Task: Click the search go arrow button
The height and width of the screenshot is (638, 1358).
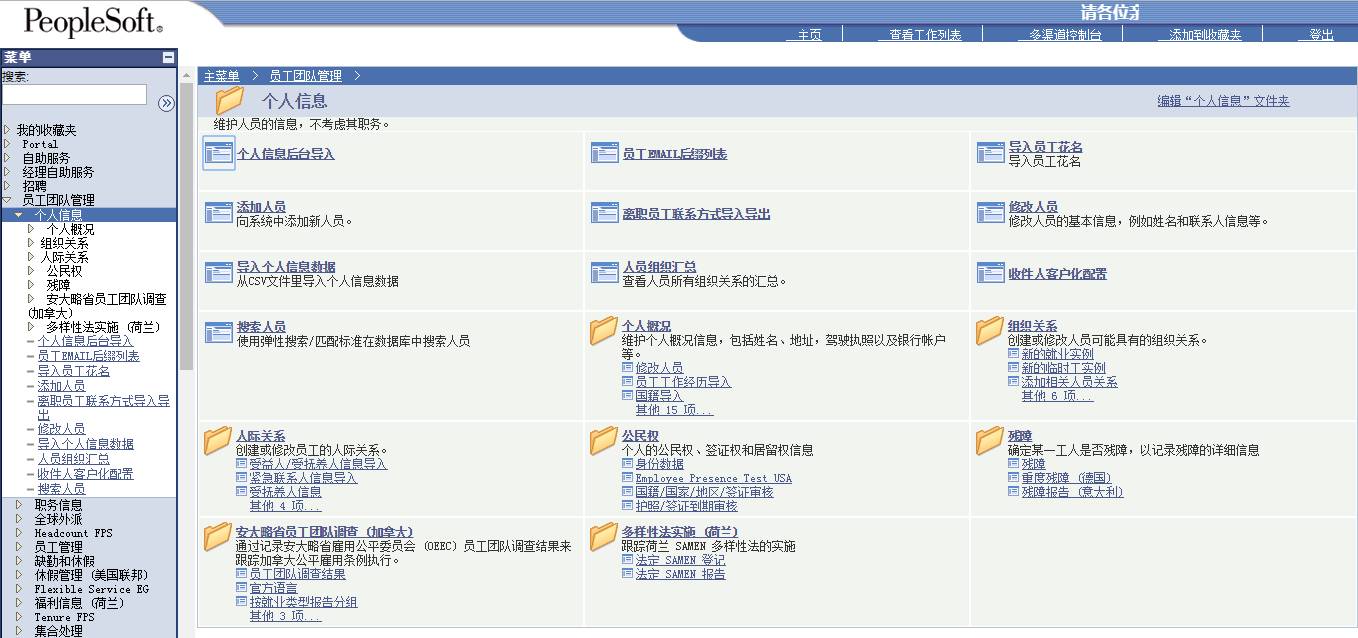Action: [x=166, y=103]
